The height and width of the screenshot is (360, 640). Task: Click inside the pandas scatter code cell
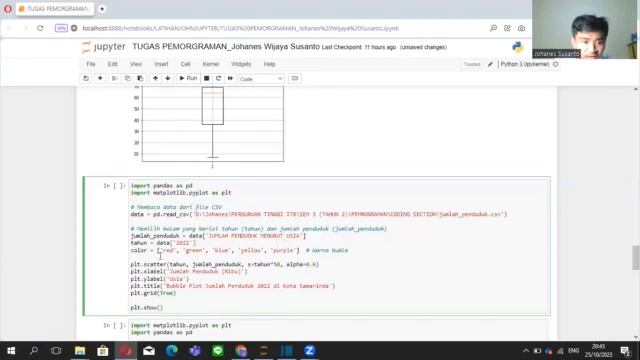tap(339, 247)
